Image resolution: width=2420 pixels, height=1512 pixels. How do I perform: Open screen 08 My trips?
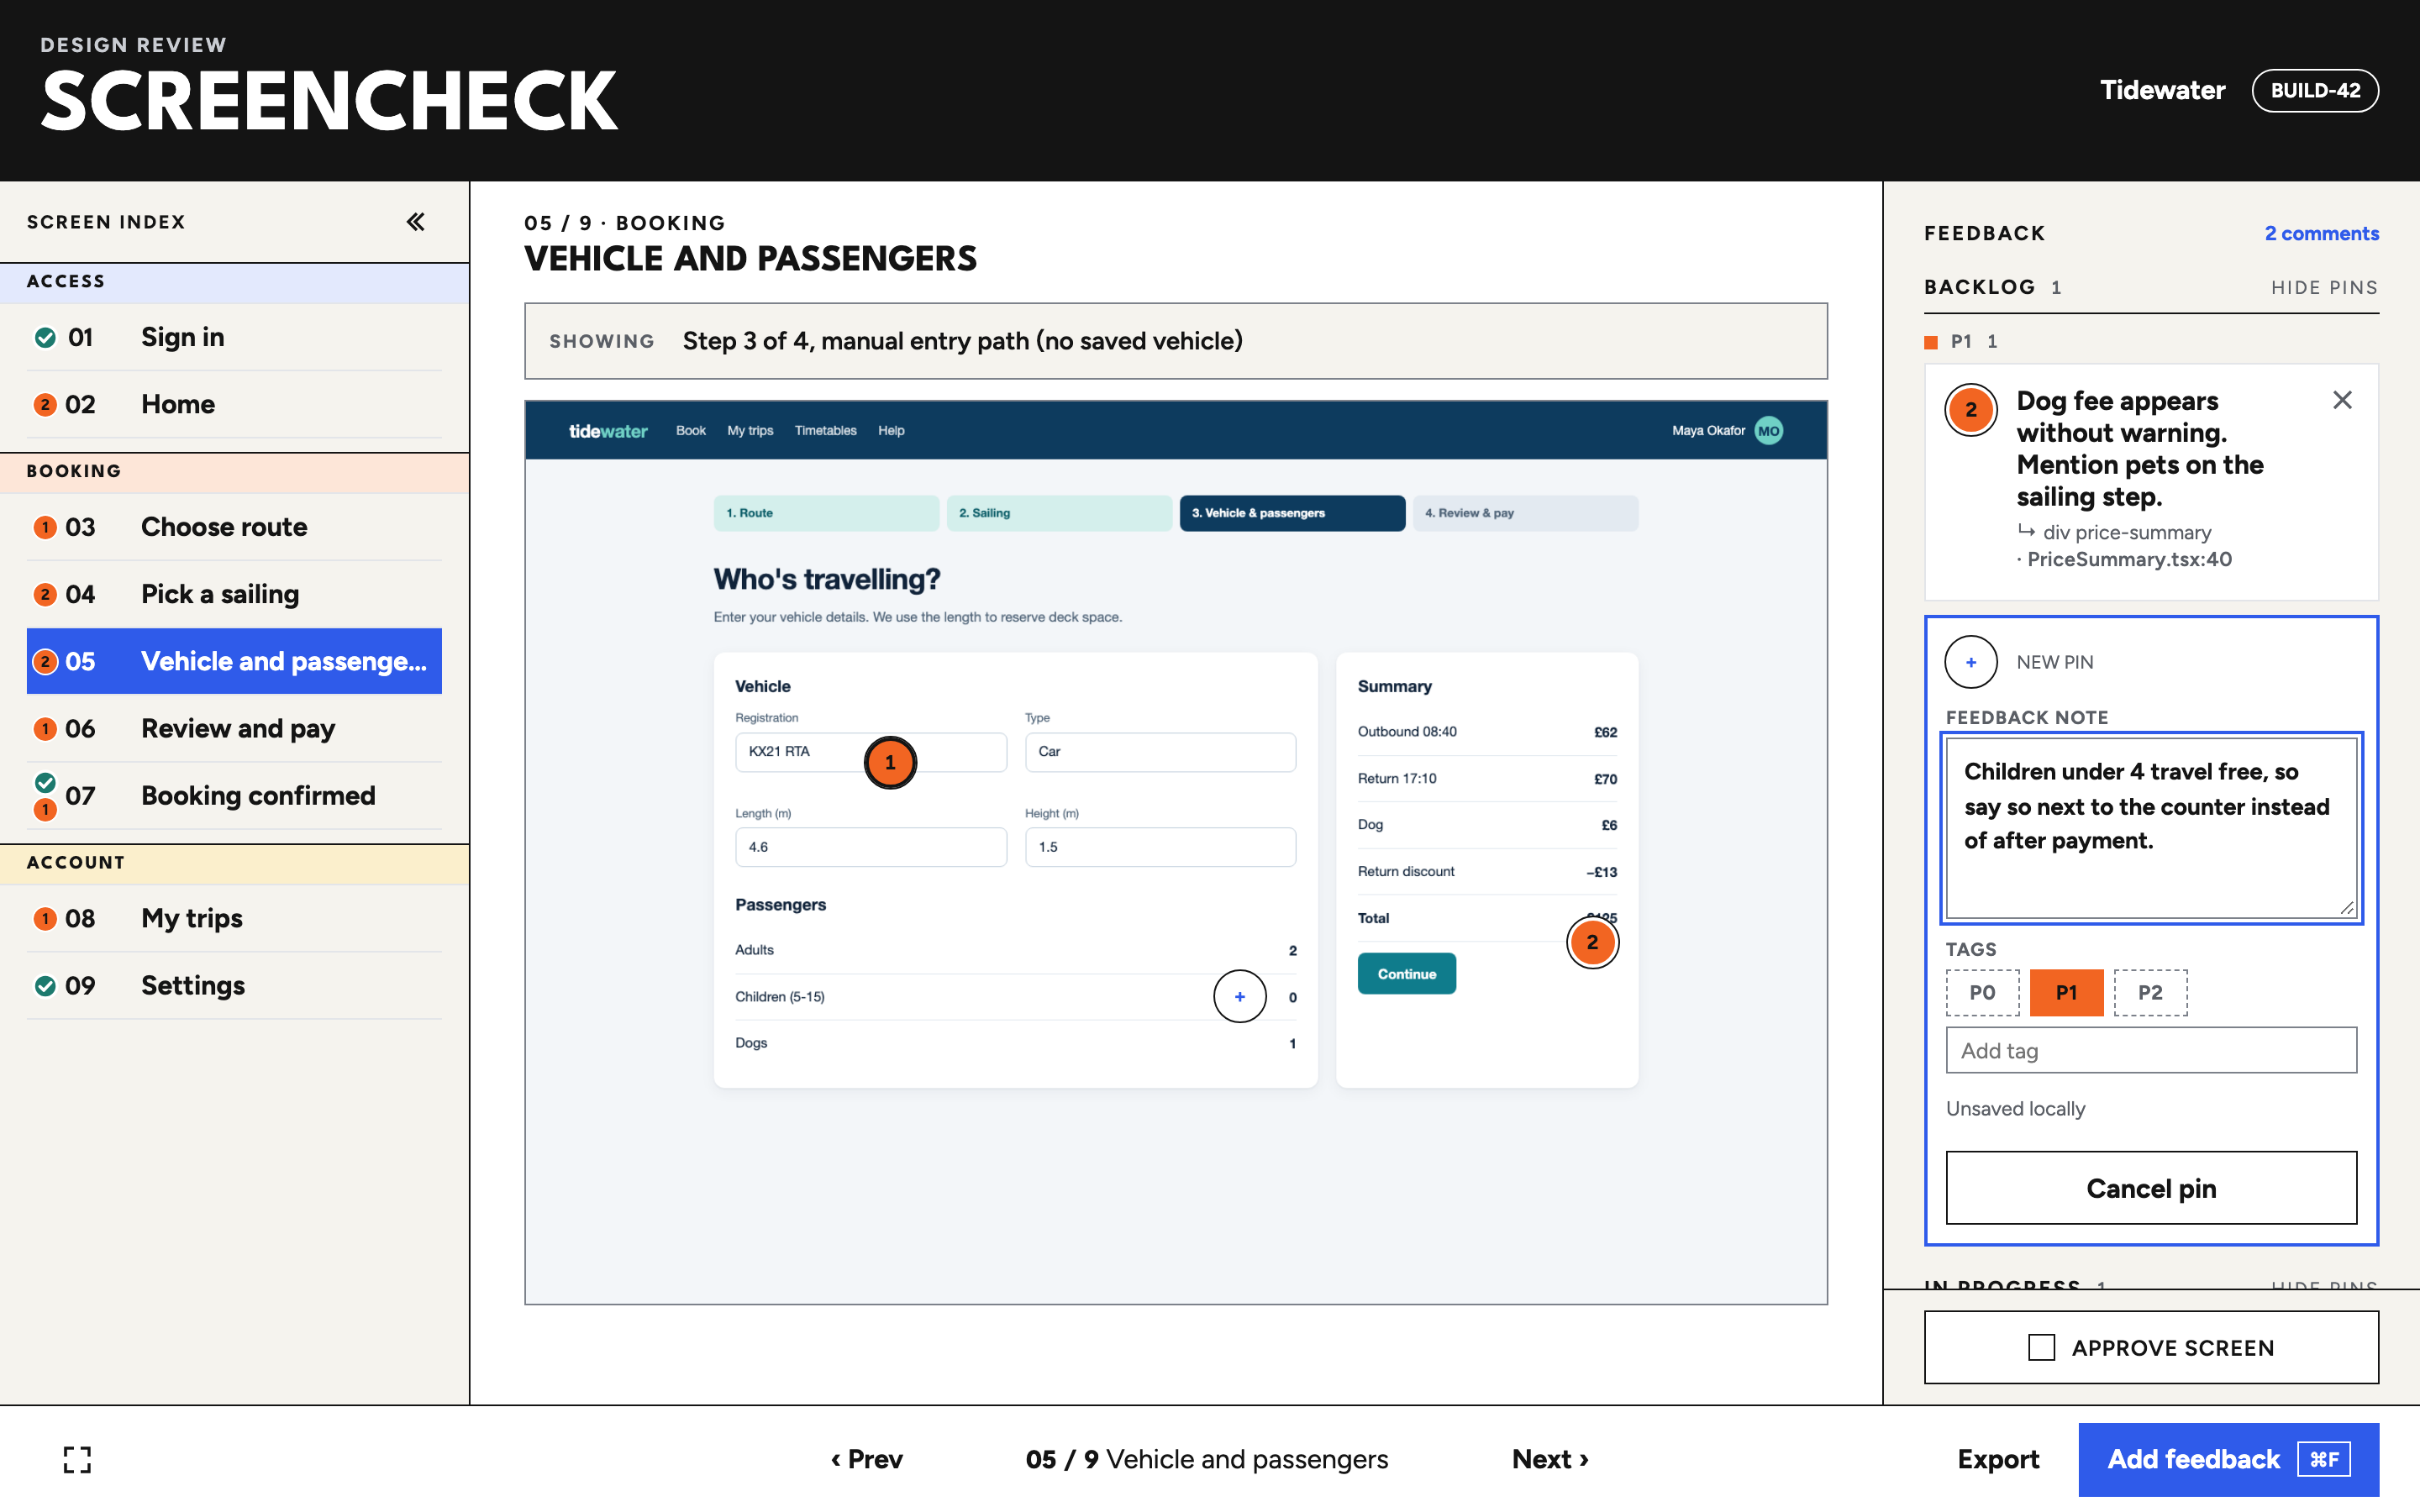point(234,918)
